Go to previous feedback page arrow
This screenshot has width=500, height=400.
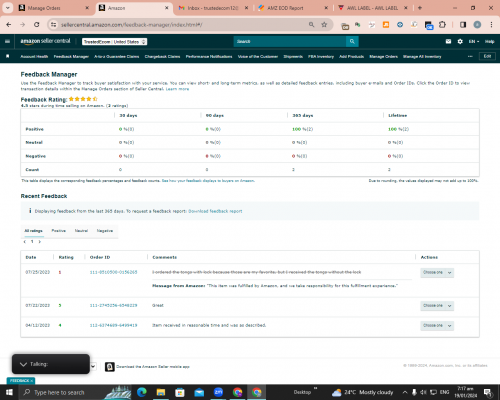[25, 242]
